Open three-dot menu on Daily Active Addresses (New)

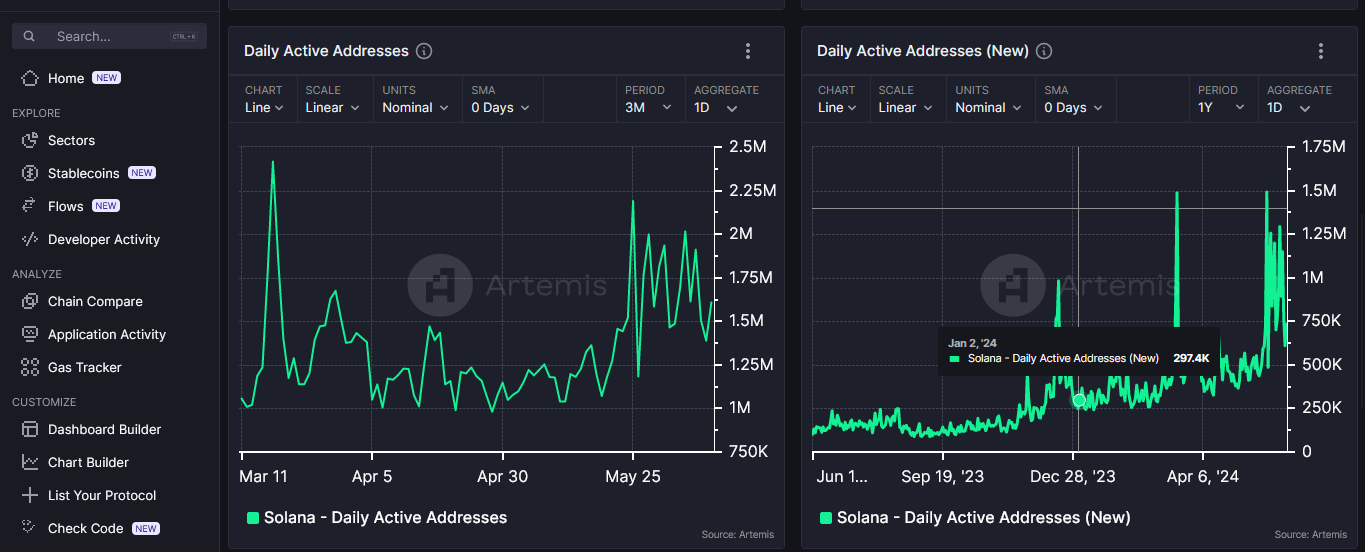click(1321, 51)
